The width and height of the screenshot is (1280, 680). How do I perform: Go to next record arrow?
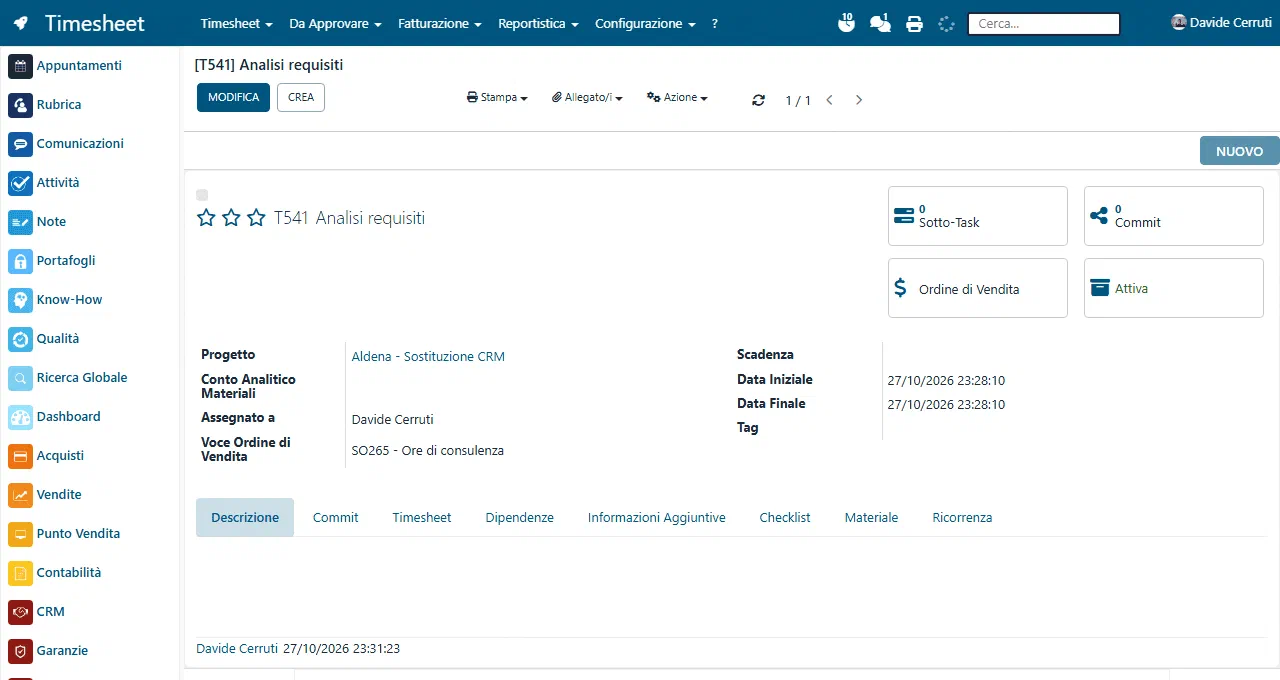pos(858,100)
